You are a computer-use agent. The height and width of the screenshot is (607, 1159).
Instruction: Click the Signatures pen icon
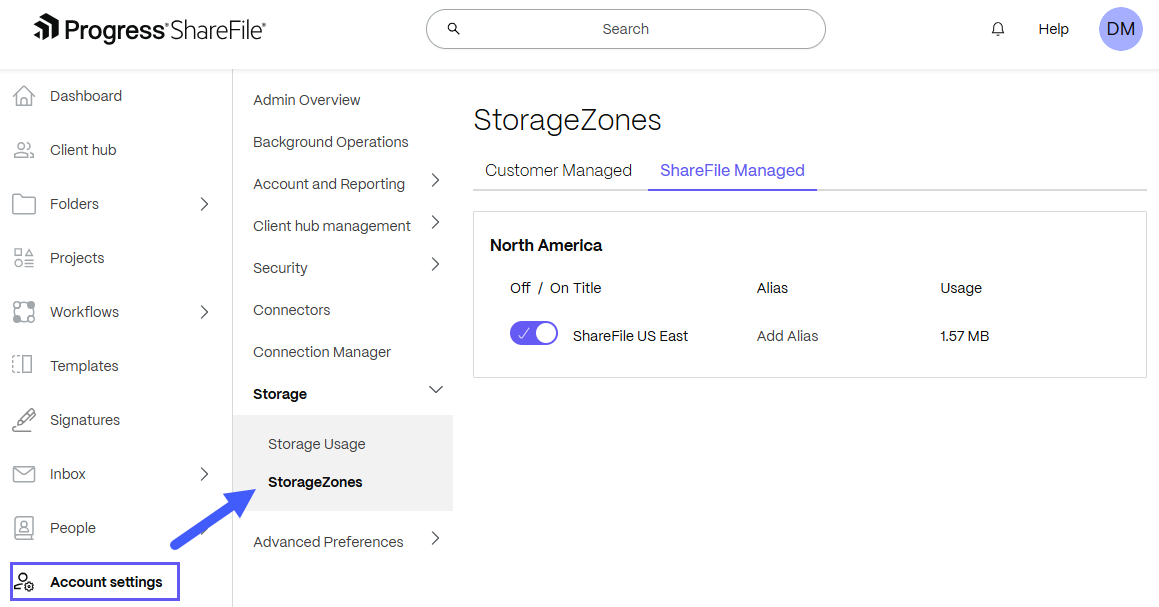point(24,420)
